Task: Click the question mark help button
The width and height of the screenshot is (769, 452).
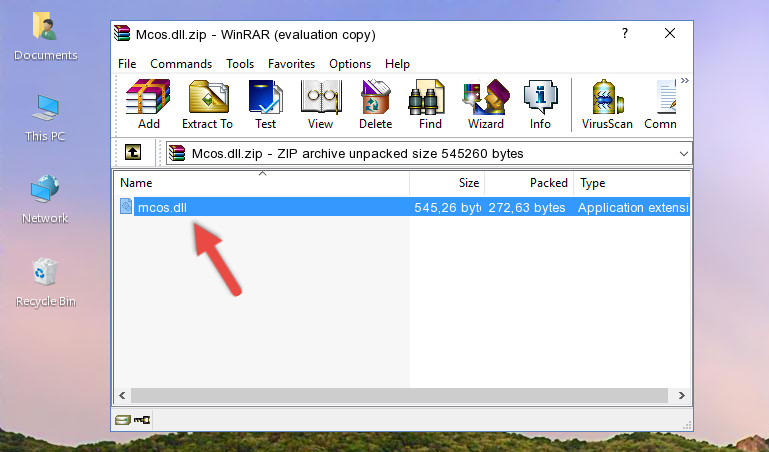Action: tap(625, 33)
